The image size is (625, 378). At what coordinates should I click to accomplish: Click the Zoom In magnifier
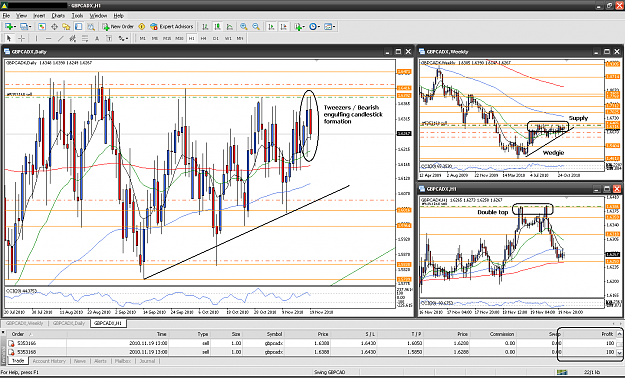(x=244, y=27)
